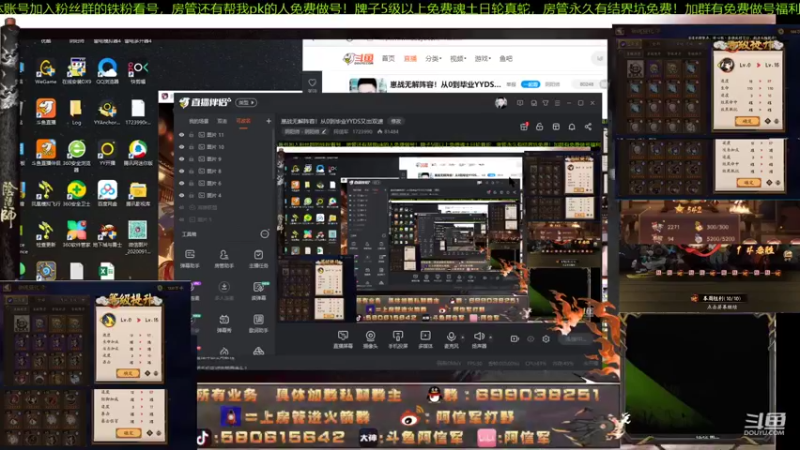Open 直播 on the Douyu navigation
The image size is (800, 450).
pyautogui.click(x=410, y=59)
